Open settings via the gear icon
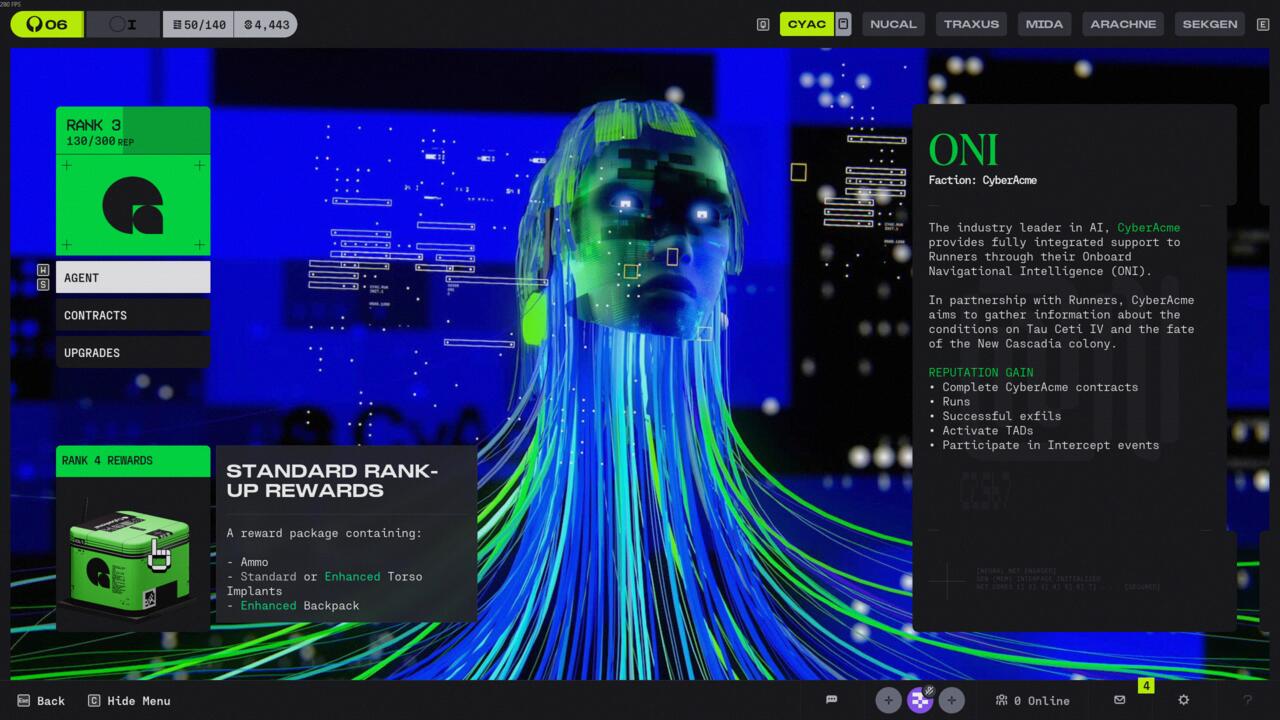 1183,700
